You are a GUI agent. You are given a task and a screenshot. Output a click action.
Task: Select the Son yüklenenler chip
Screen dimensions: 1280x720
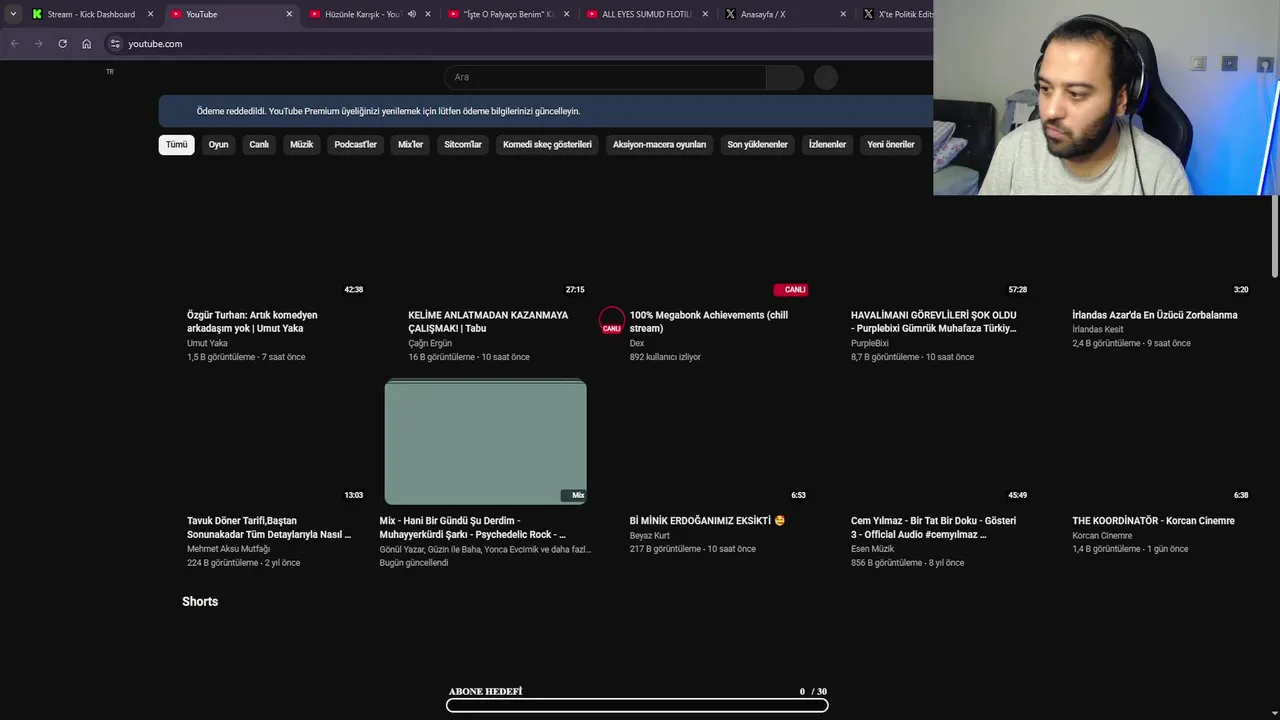[757, 145]
